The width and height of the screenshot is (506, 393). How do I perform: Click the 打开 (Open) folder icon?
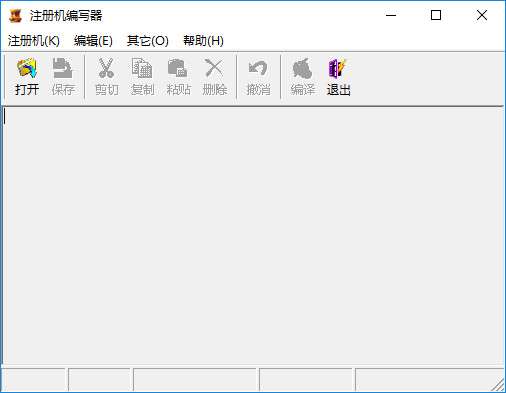pos(27,68)
